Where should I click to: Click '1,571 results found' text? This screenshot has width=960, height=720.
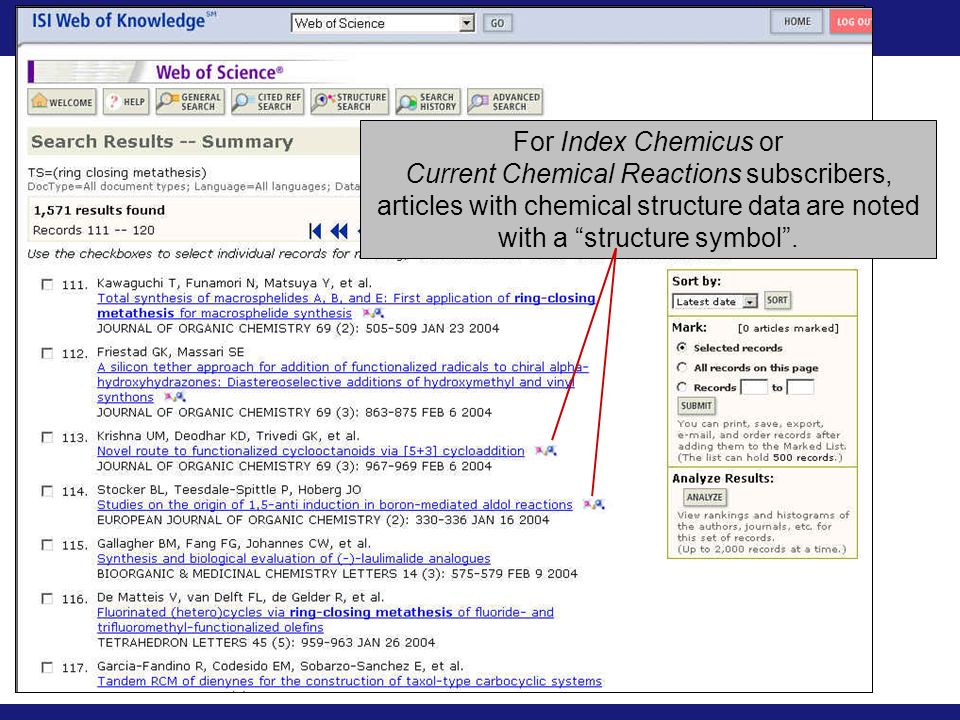(99, 211)
